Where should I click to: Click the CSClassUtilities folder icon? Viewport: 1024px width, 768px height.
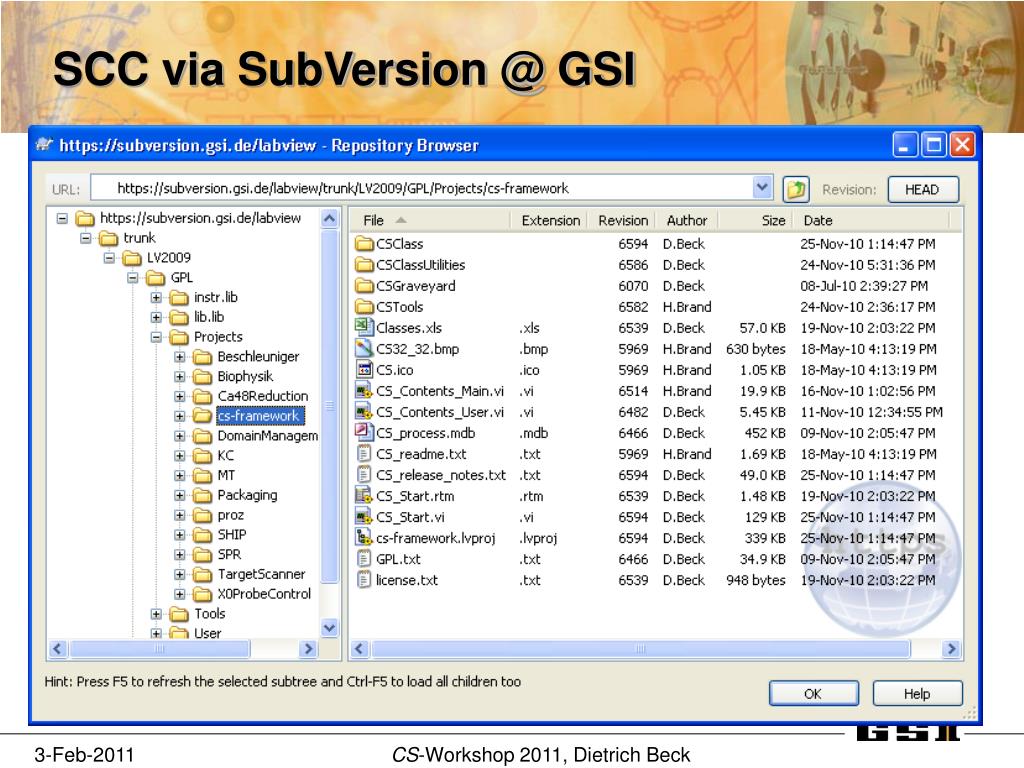tap(364, 265)
